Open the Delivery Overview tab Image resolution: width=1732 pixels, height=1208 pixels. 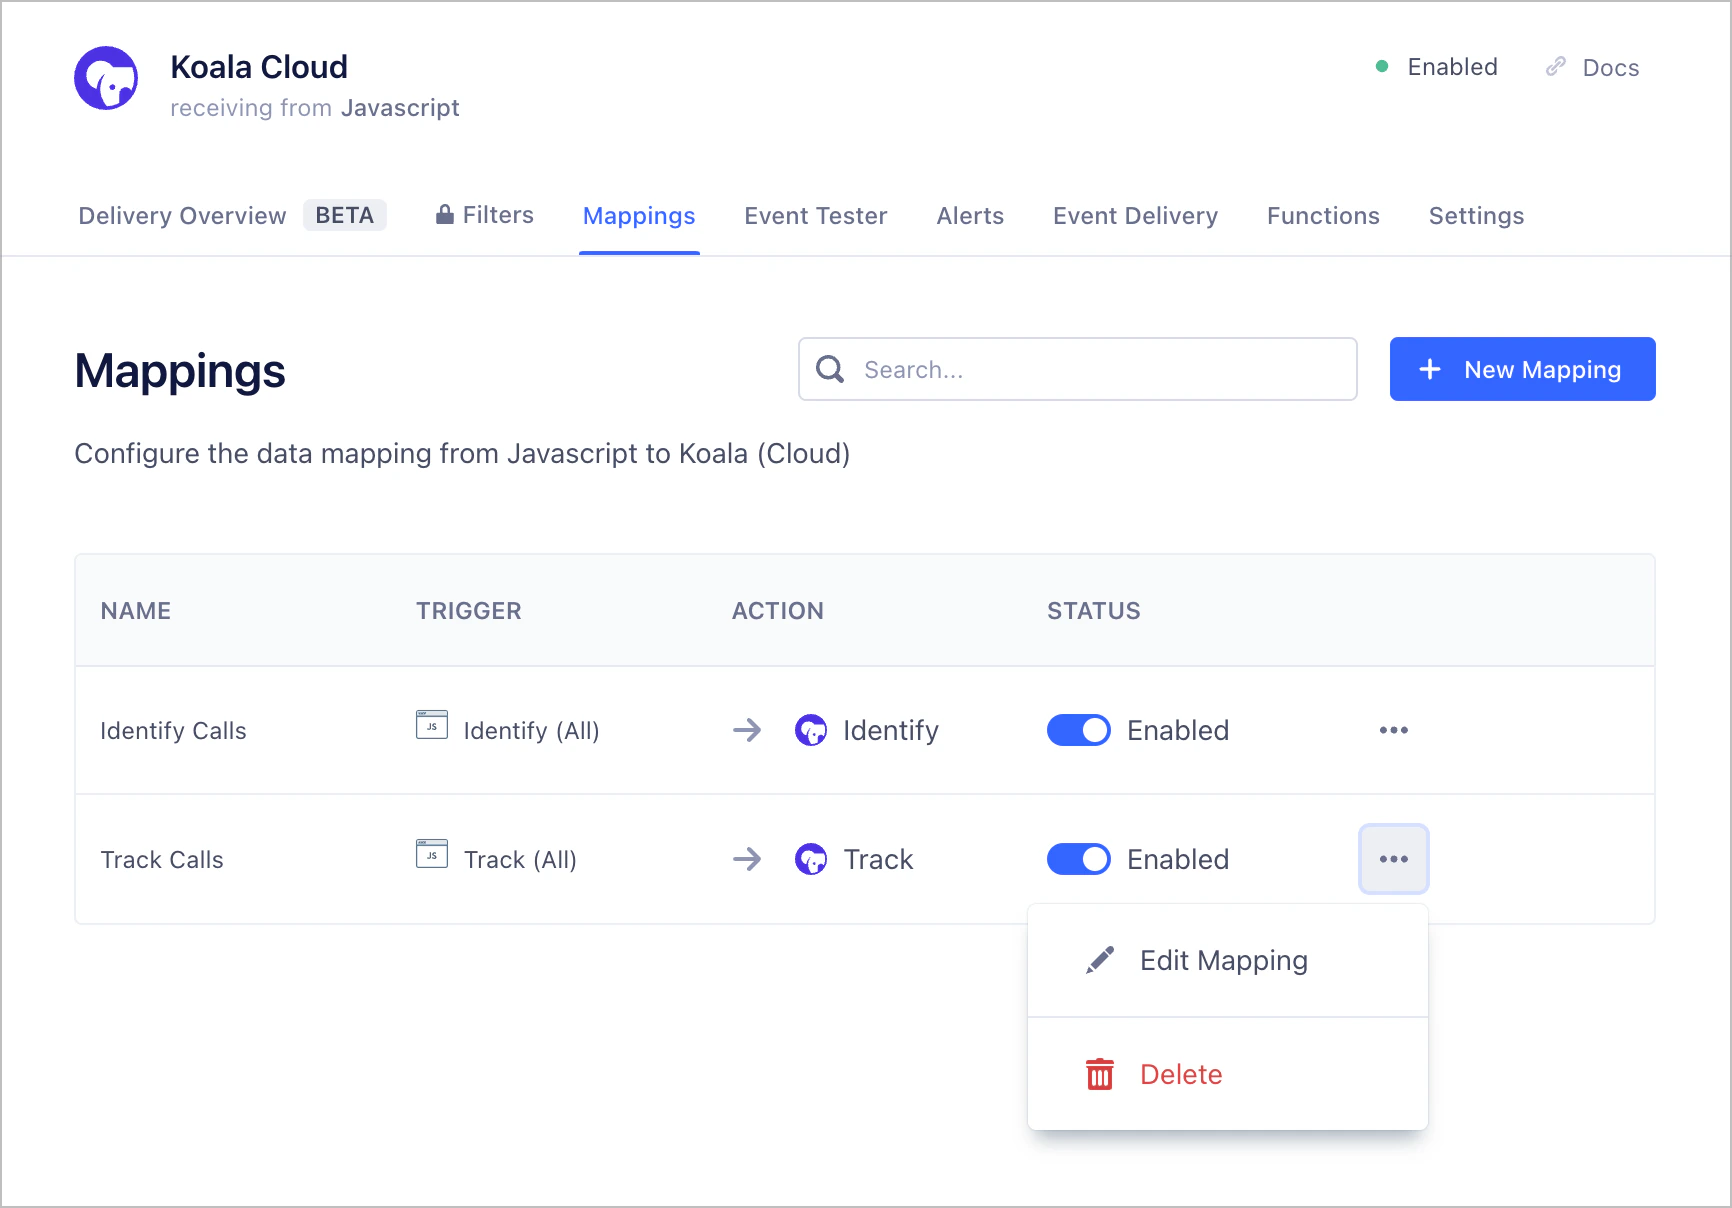232,216
